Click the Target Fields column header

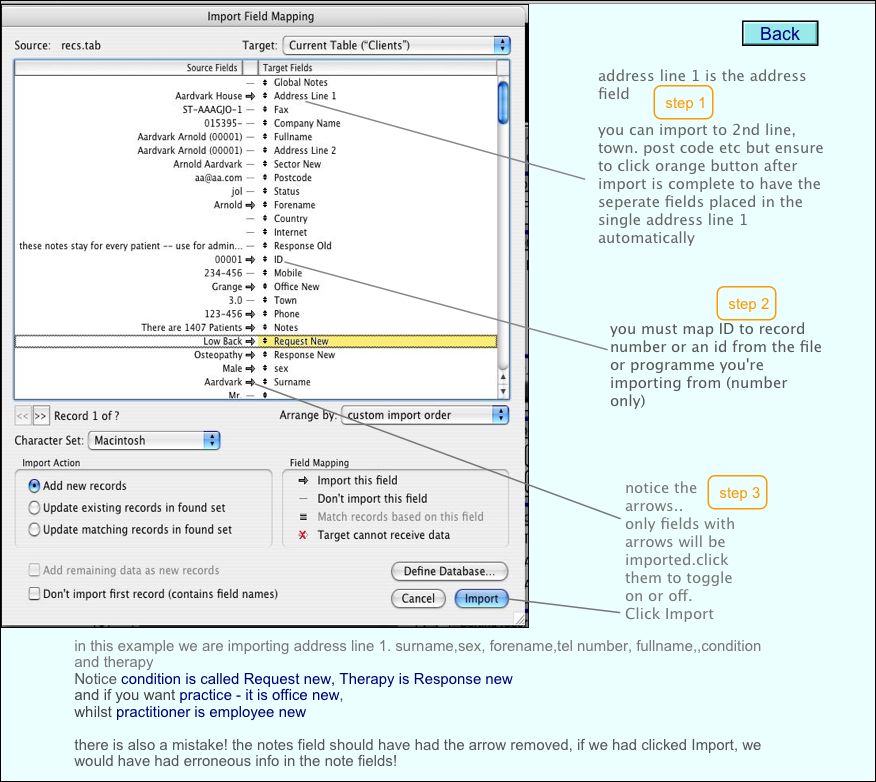click(377, 68)
